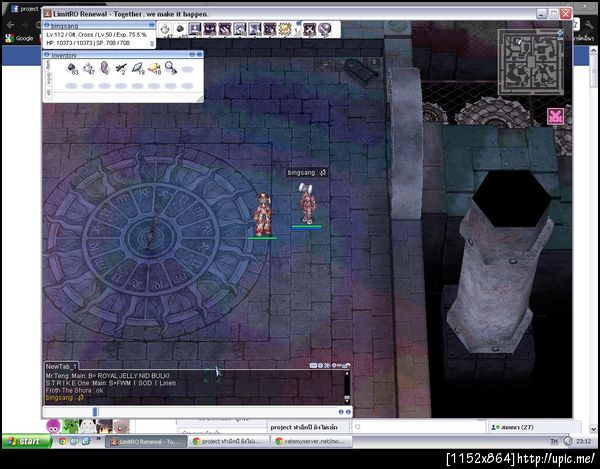Click the first small icon above the chat window

313,366
